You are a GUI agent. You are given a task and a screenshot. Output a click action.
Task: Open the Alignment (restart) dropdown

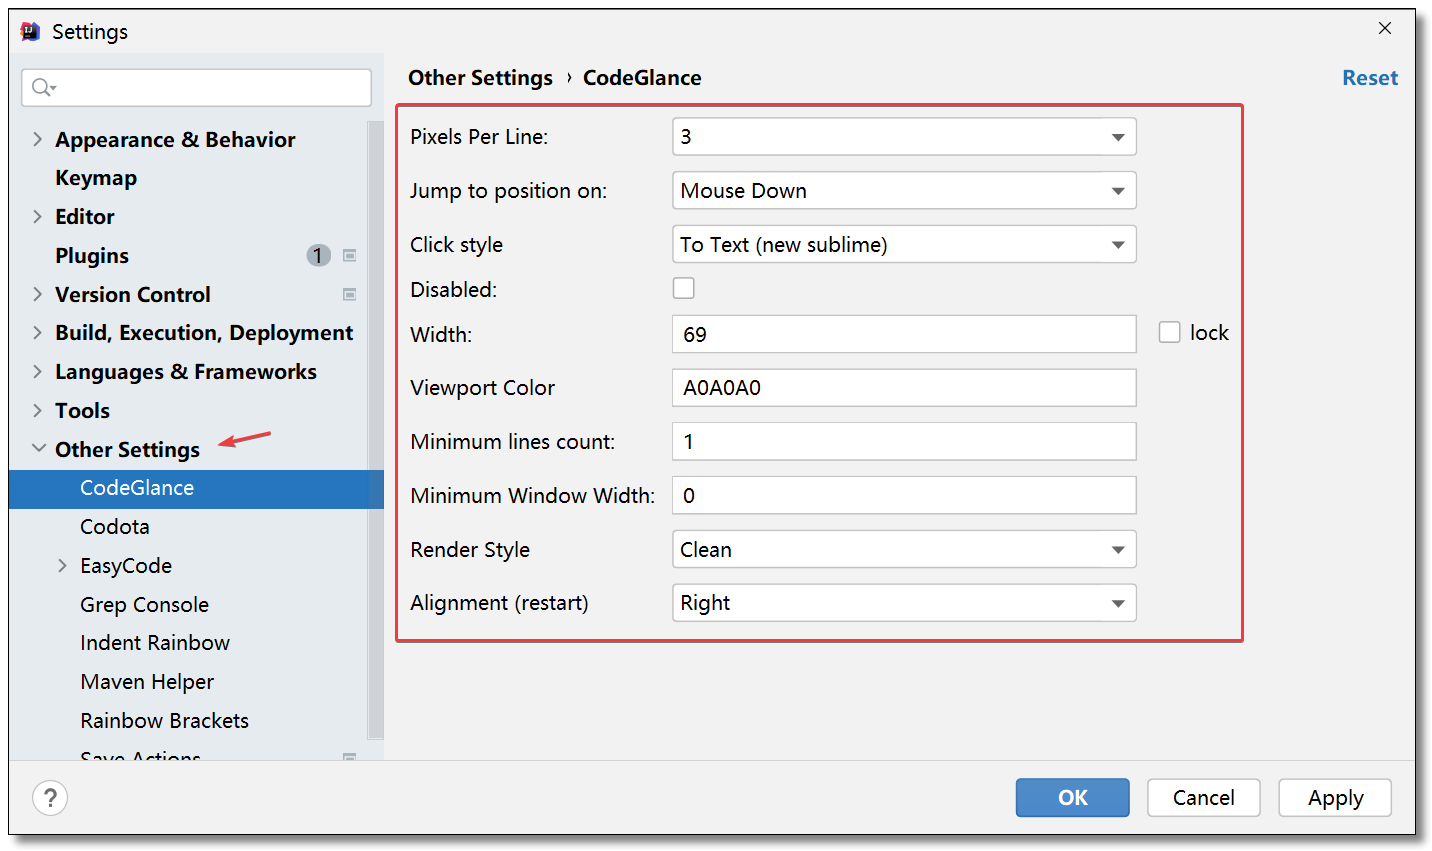coord(904,604)
